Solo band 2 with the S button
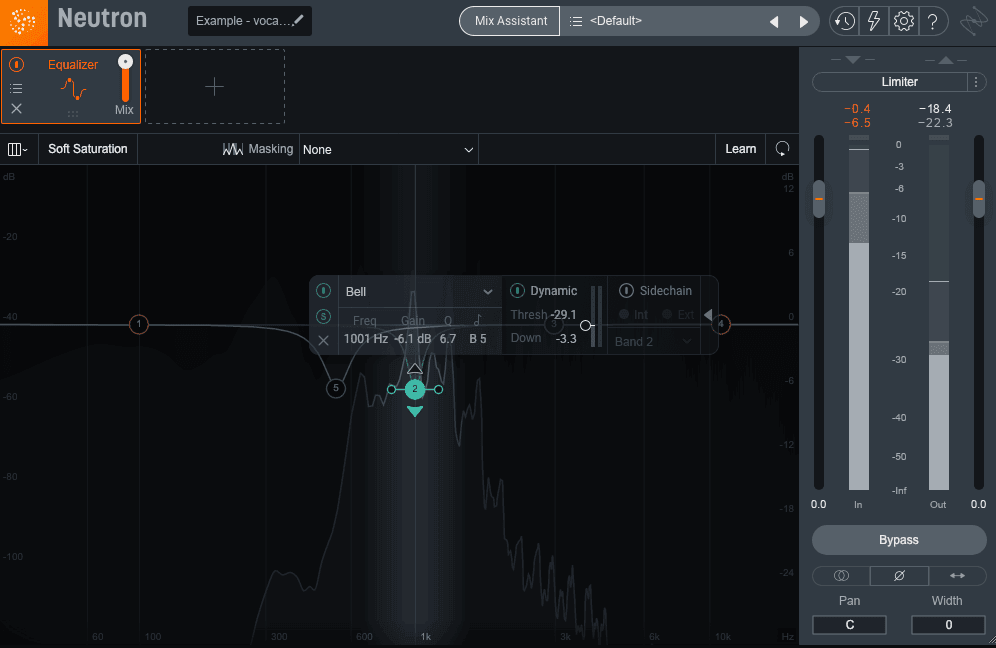 click(x=323, y=316)
